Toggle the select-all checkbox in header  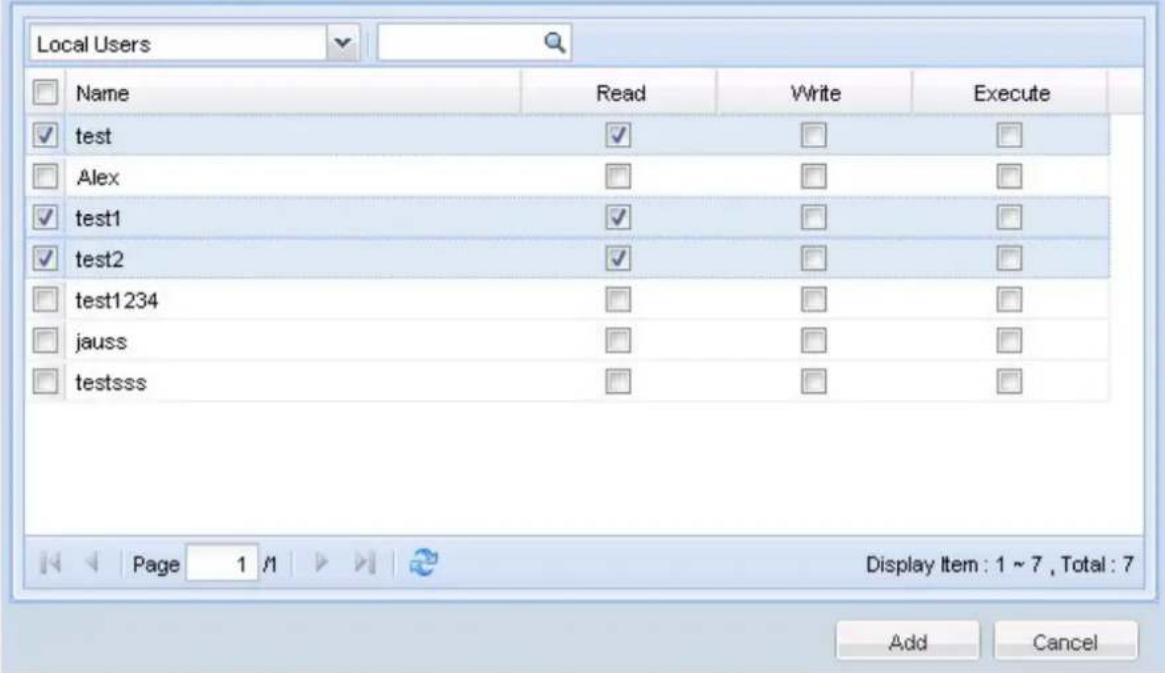(45, 93)
